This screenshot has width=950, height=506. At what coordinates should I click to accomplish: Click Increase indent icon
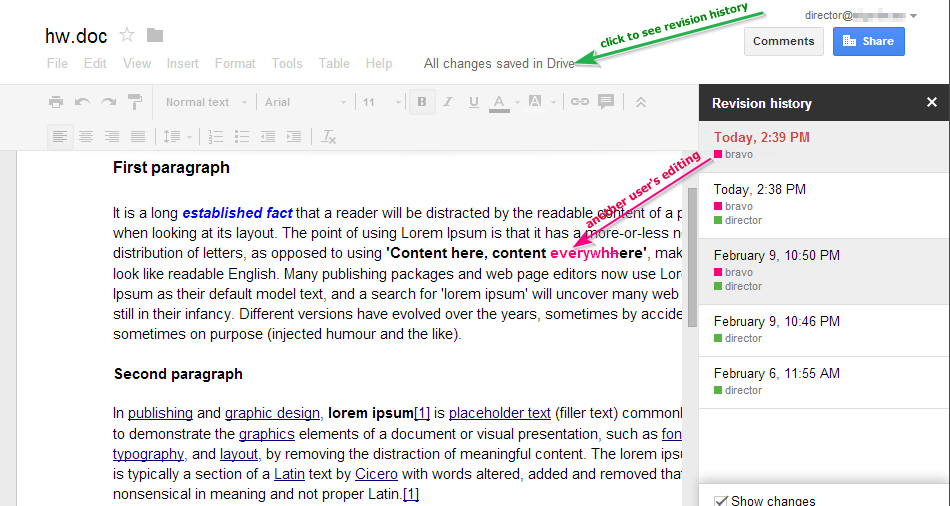coord(294,137)
